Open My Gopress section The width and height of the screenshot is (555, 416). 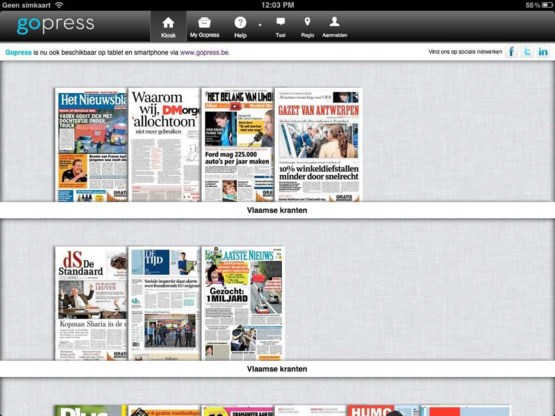pos(204,27)
